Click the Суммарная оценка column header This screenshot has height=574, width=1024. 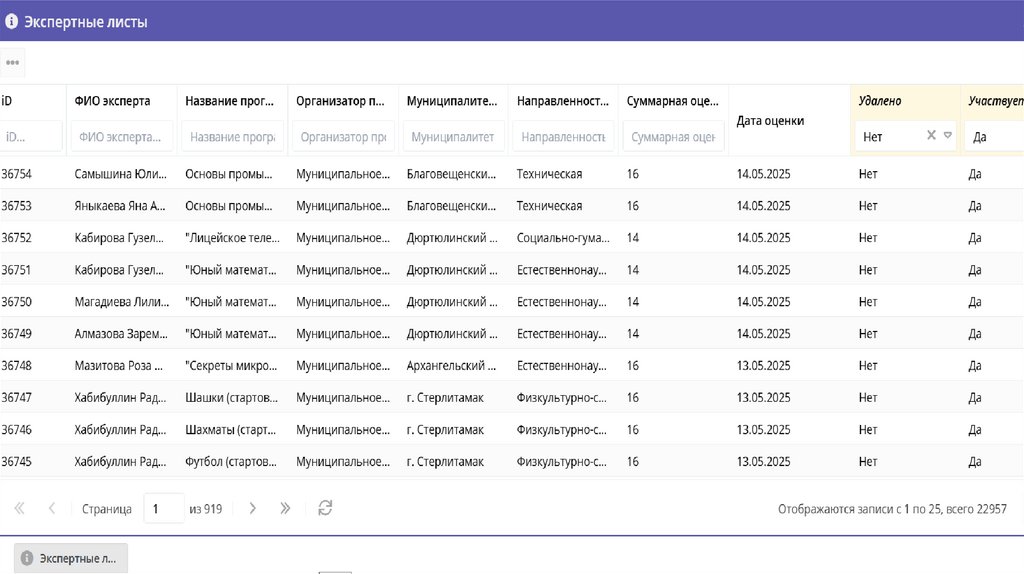(672, 101)
